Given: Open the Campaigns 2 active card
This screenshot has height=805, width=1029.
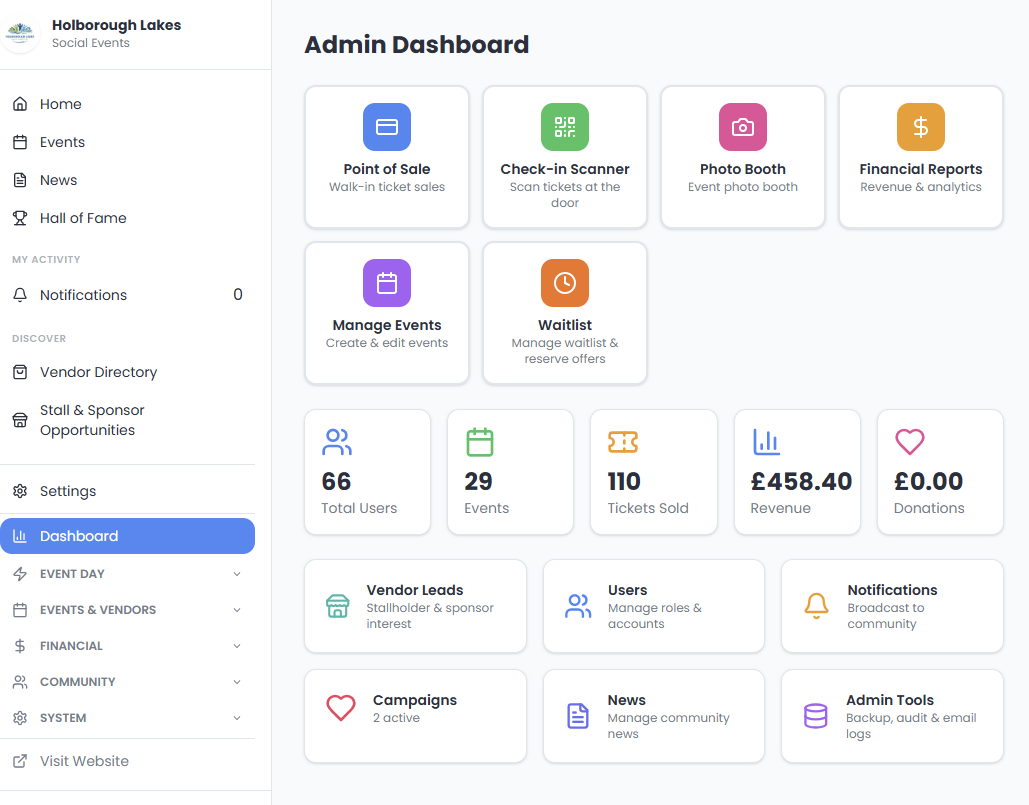Looking at the screenshot, I should [415, 716].
